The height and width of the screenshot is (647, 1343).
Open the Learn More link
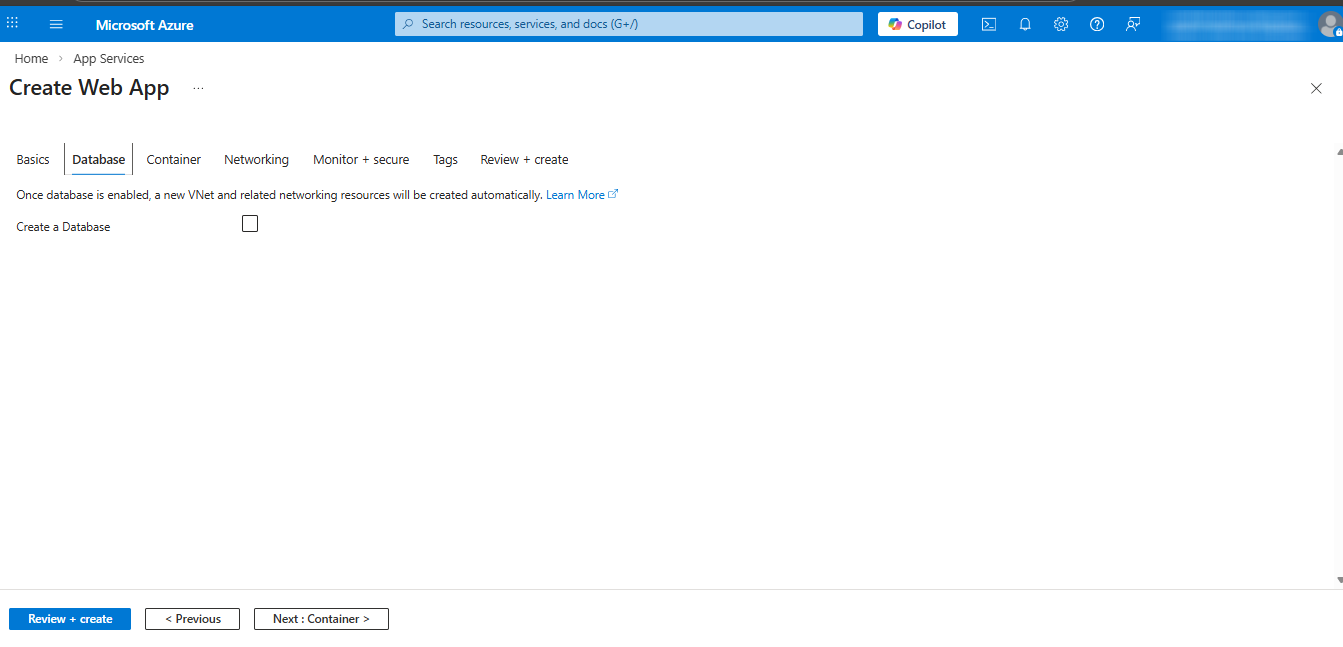pos(576,195)
